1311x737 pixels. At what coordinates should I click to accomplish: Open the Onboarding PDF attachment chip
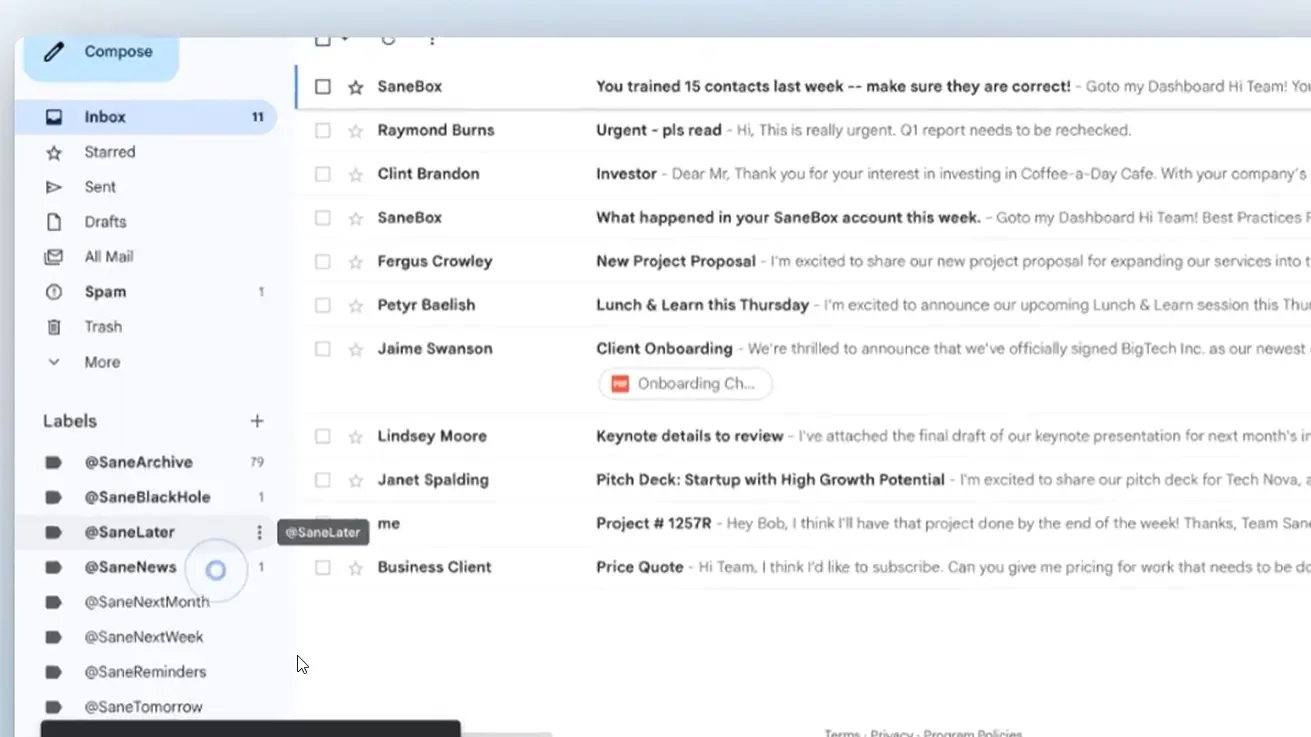pyautogui.click(x=685, y=384)
